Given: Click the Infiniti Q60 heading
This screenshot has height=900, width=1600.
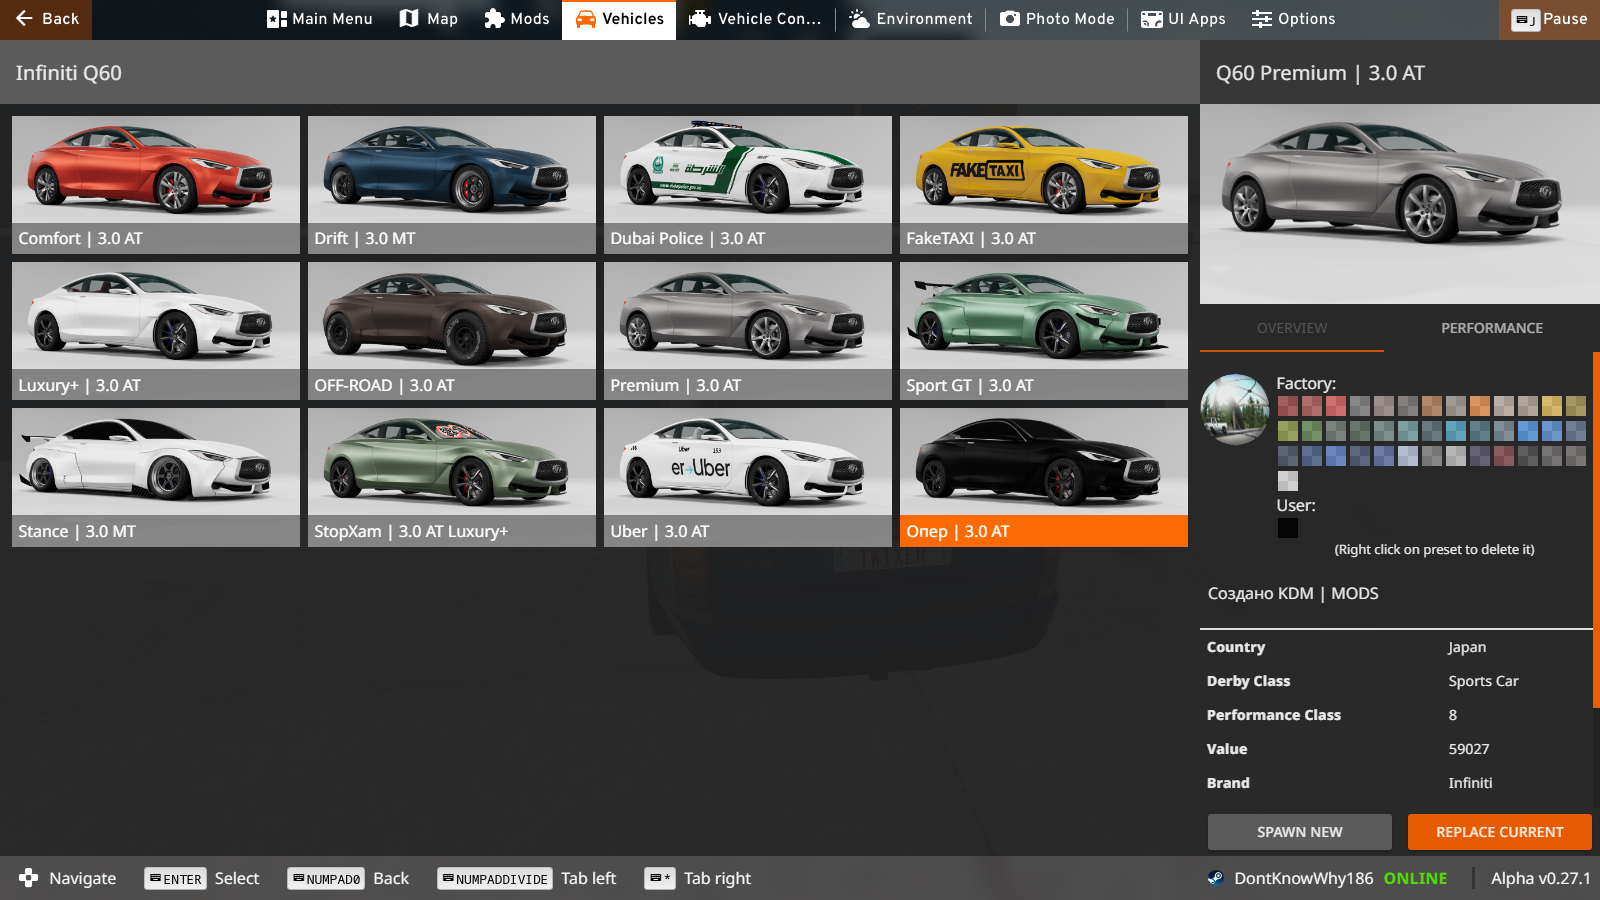Looking at the screenshot, I should pos(69,73).
